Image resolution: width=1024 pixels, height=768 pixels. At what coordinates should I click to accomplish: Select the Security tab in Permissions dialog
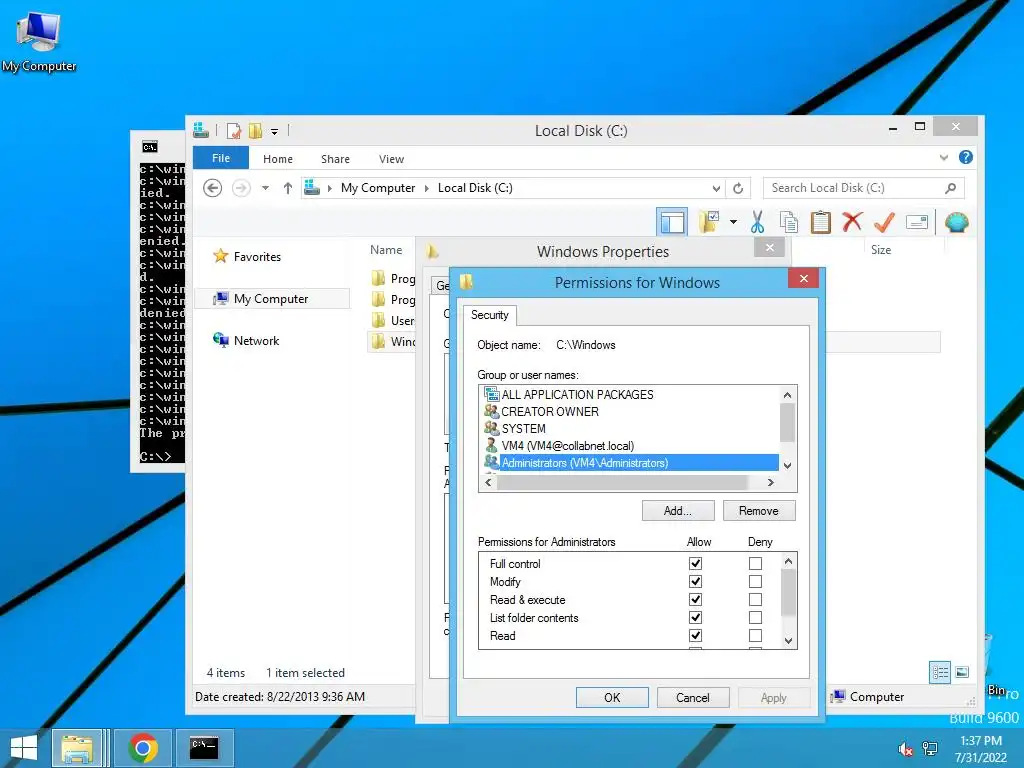click(x=490, y=315)
